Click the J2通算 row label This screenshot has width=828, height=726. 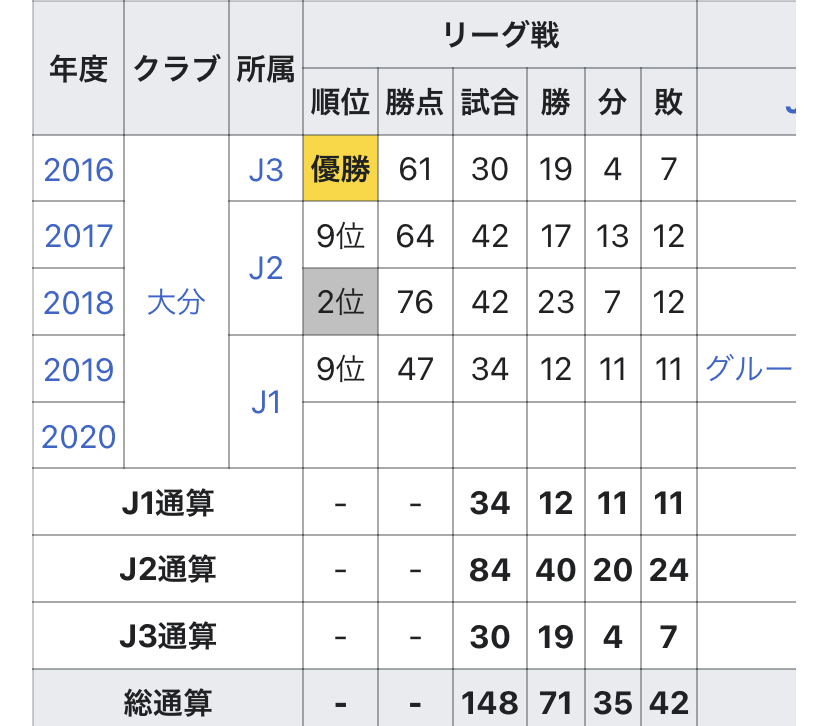[x=167, y=570]
